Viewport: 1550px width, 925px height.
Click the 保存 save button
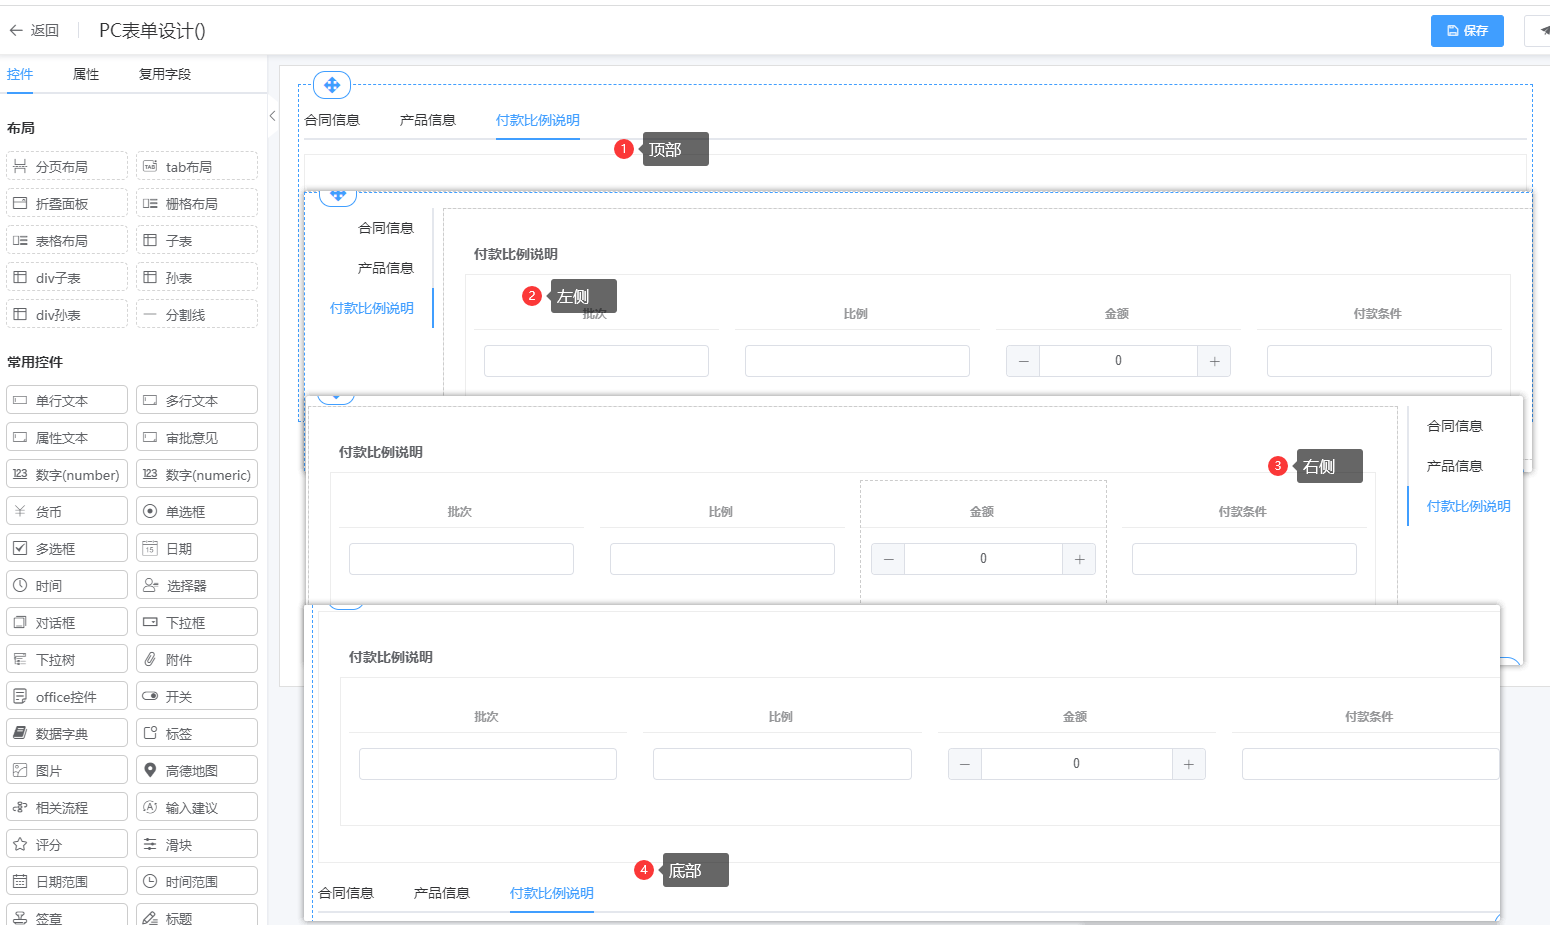pyautogui.click(x=1466, y=31)
